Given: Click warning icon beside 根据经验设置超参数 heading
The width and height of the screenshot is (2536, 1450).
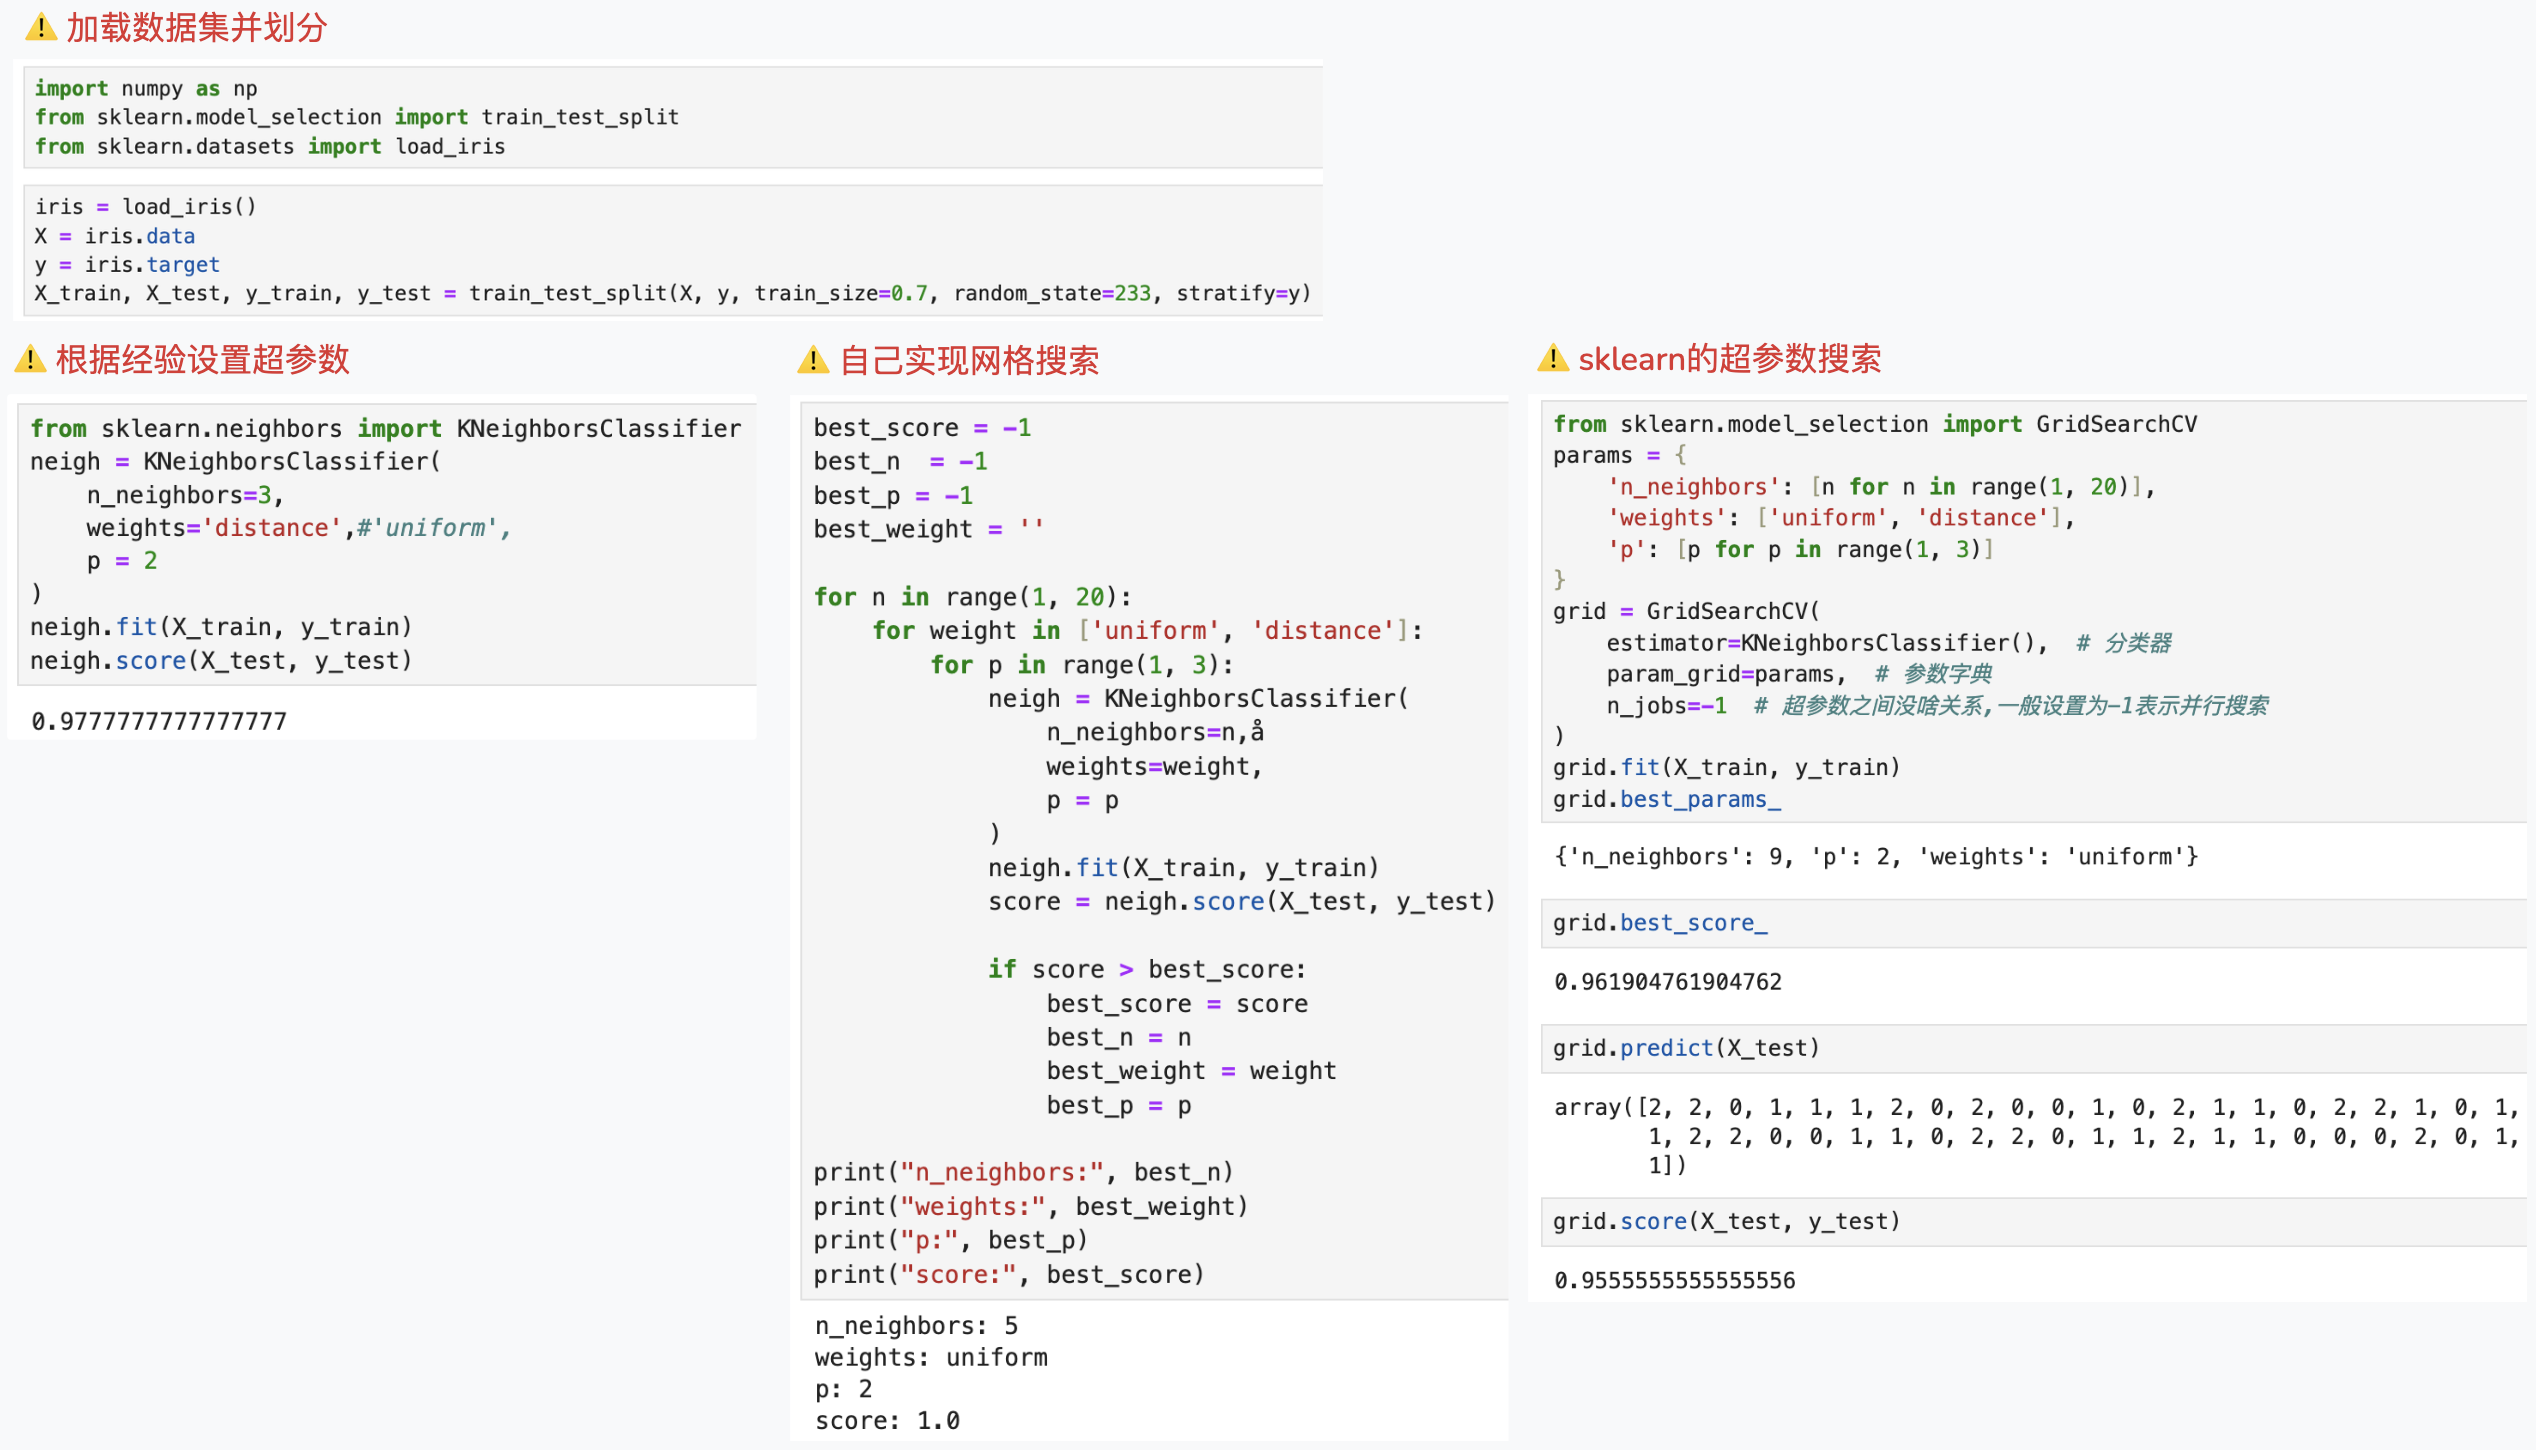Looking at the screenshot, I should click(x=30, y=359).
